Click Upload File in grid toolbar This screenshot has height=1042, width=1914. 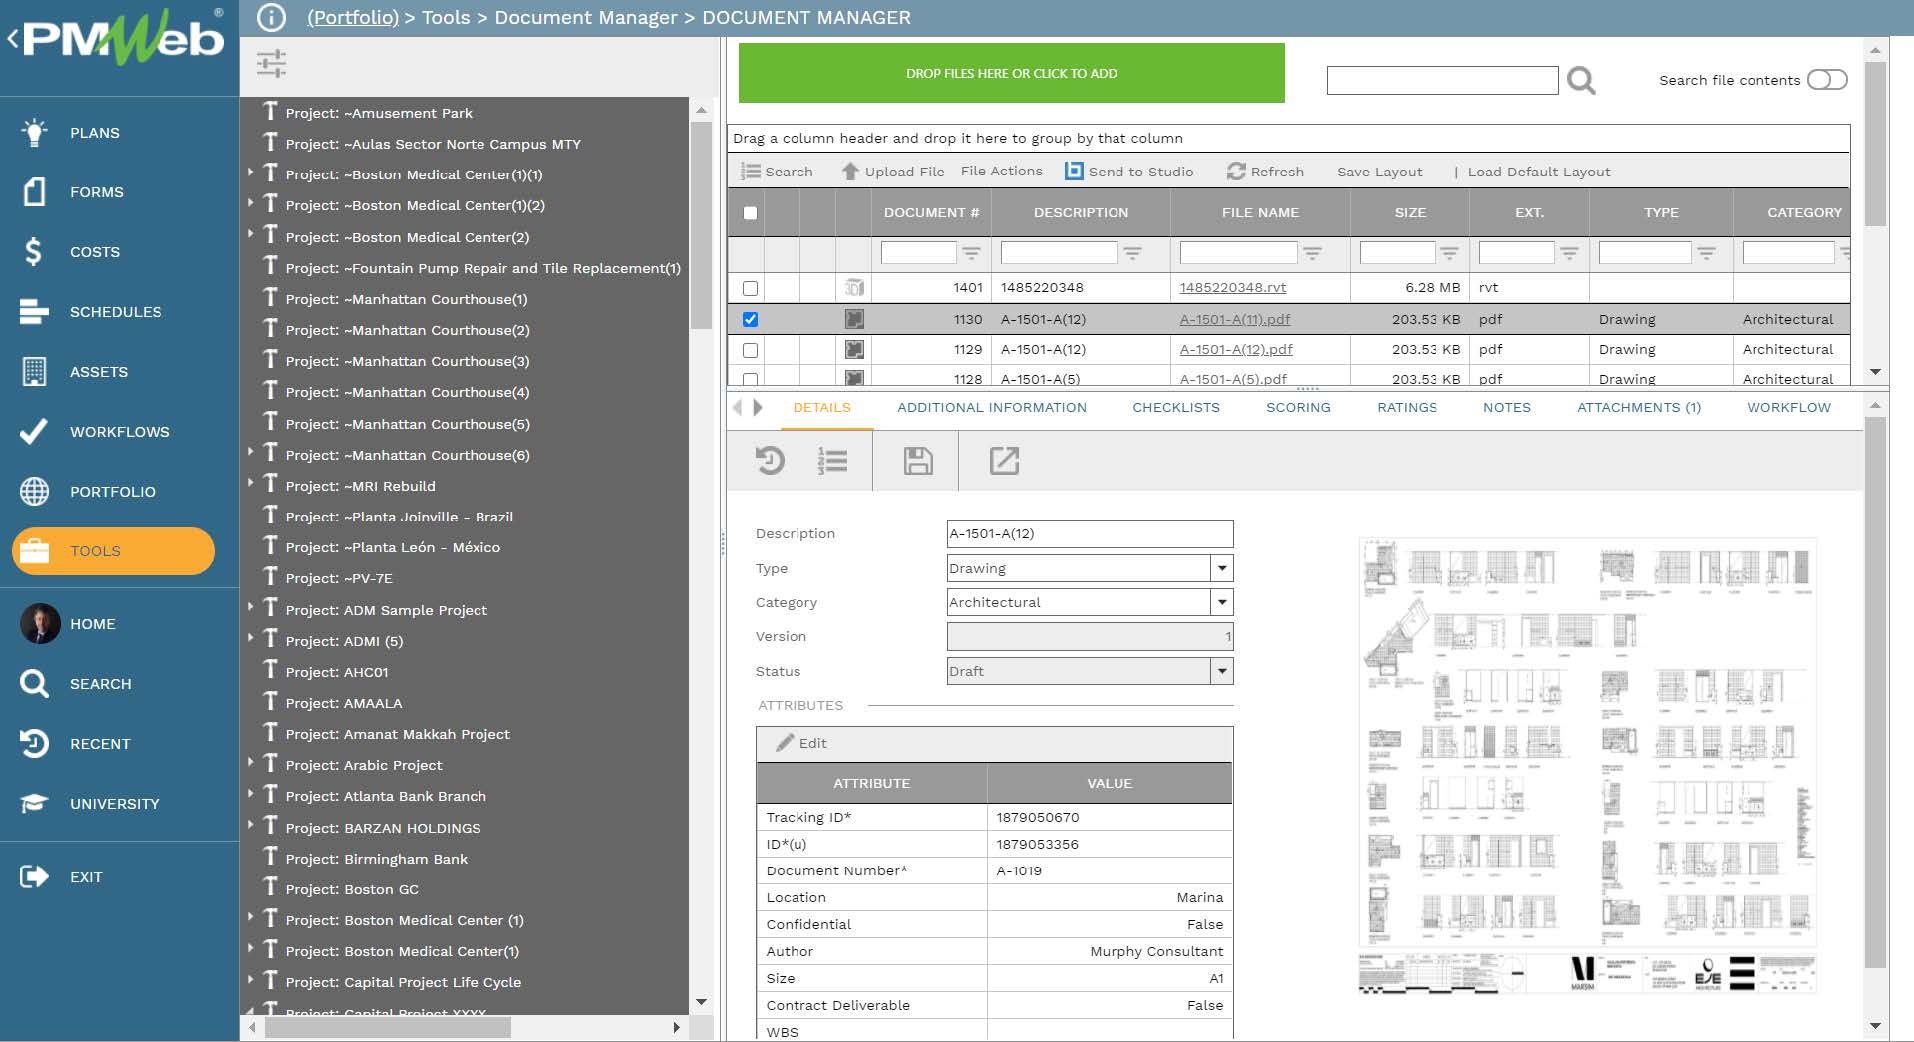click(x=893, y=171)
